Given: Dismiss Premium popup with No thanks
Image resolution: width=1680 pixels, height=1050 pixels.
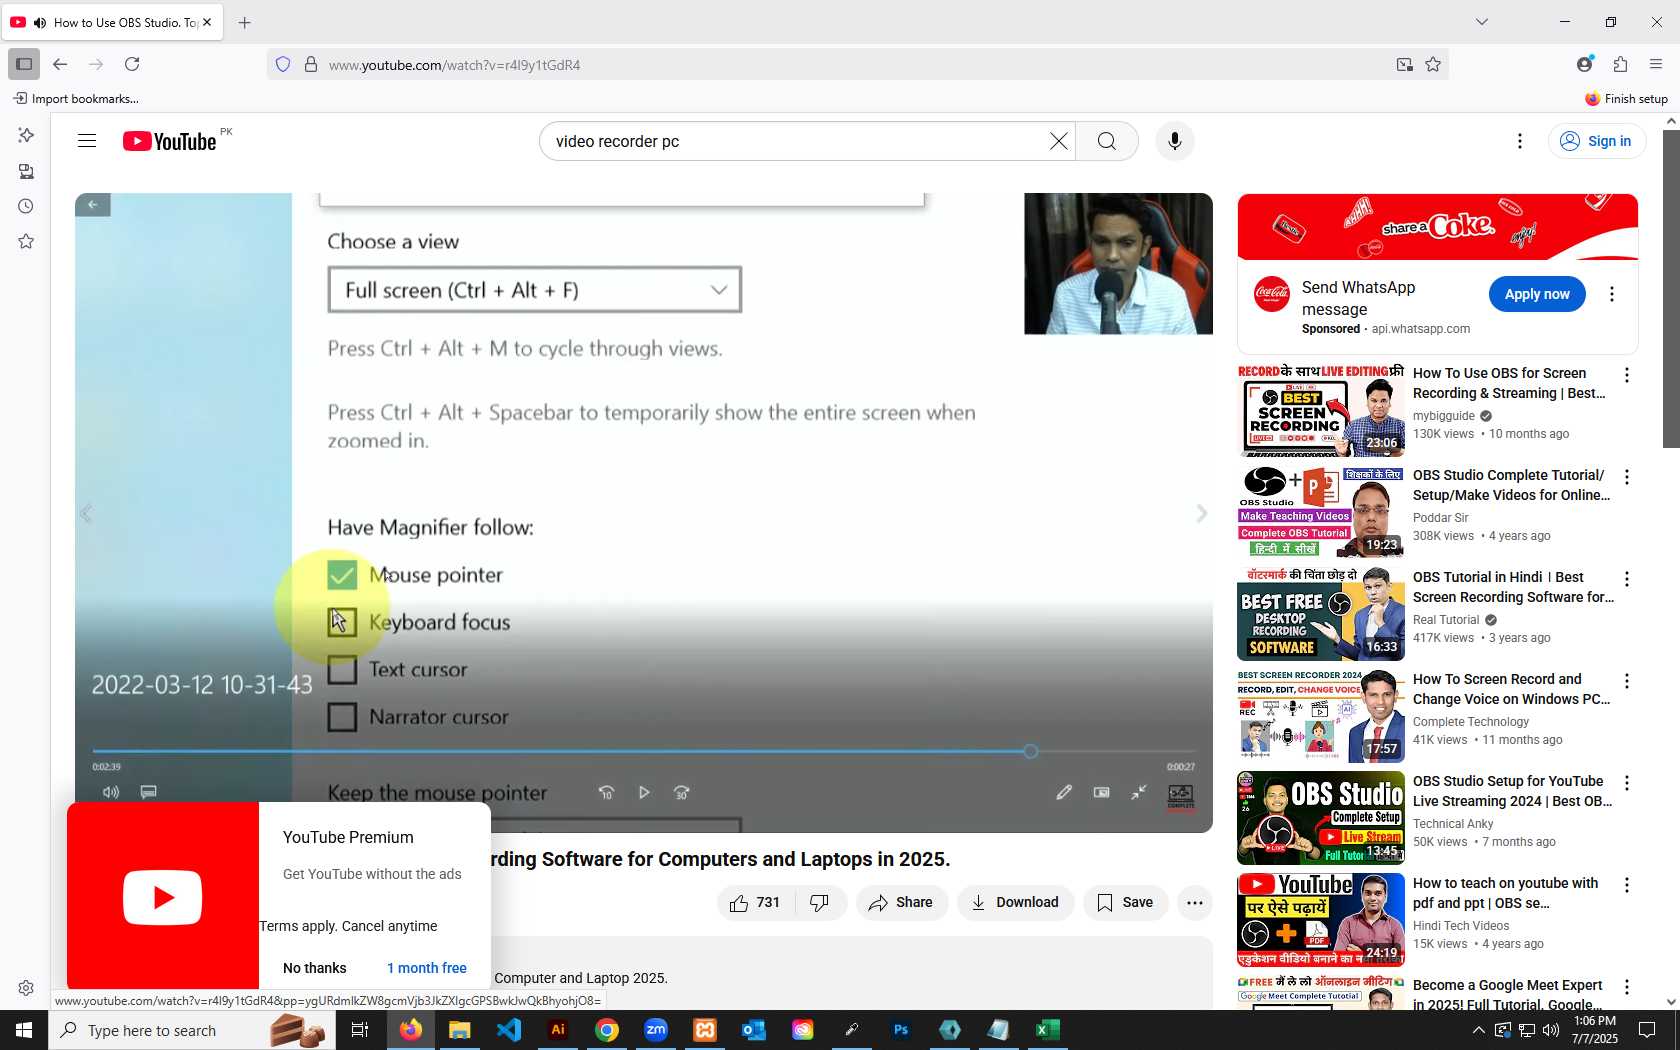Looking at the screenshot, I should pos(315,968).
